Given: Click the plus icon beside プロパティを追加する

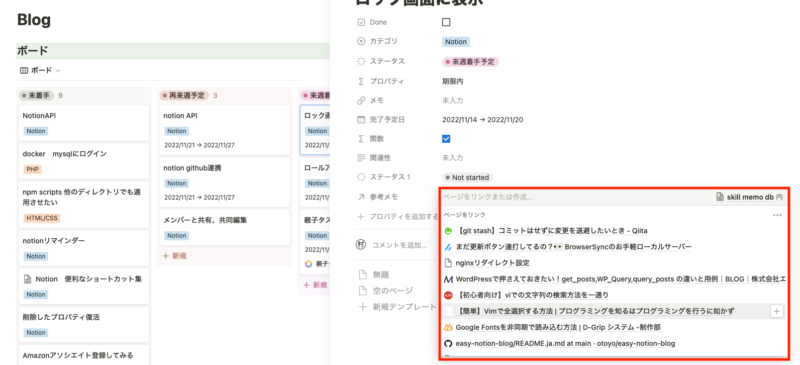Looking at the screenshot, I should [361, 216].
